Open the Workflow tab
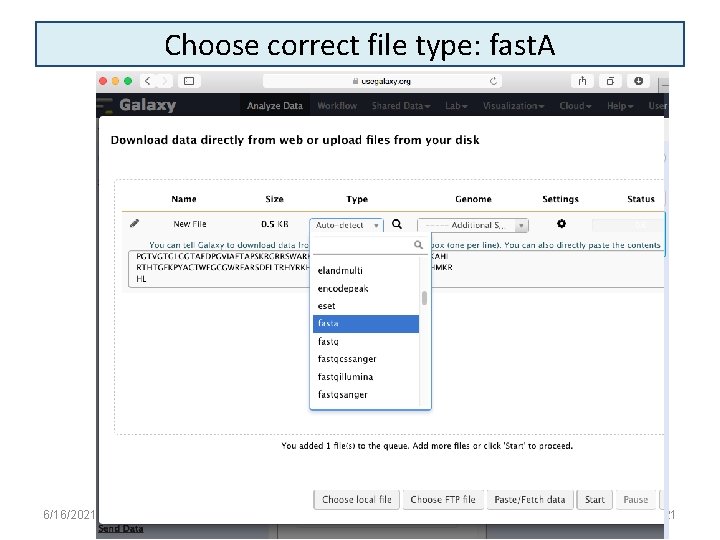The height and width of the screenshot is (540, 720). tap(337, 106)
